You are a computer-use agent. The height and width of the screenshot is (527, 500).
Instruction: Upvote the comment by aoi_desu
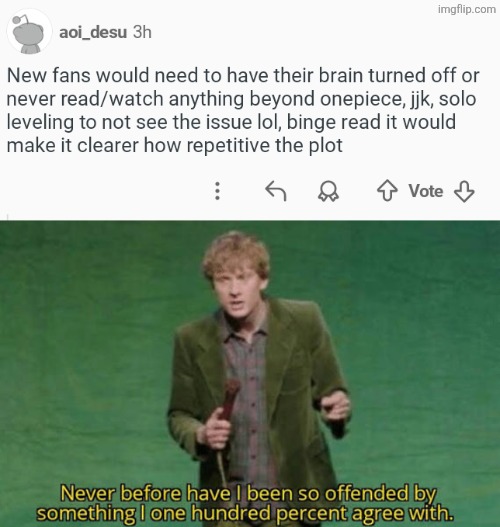[387, 191]
